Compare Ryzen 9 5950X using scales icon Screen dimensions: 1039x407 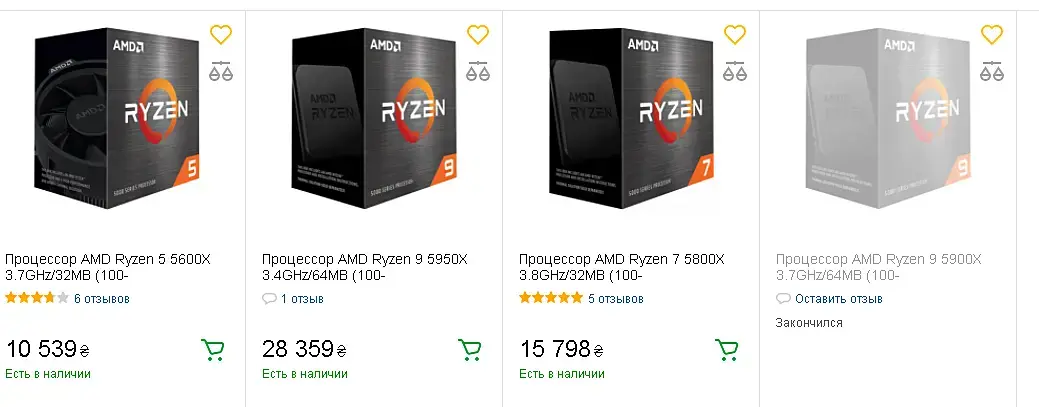coord(478,71)
